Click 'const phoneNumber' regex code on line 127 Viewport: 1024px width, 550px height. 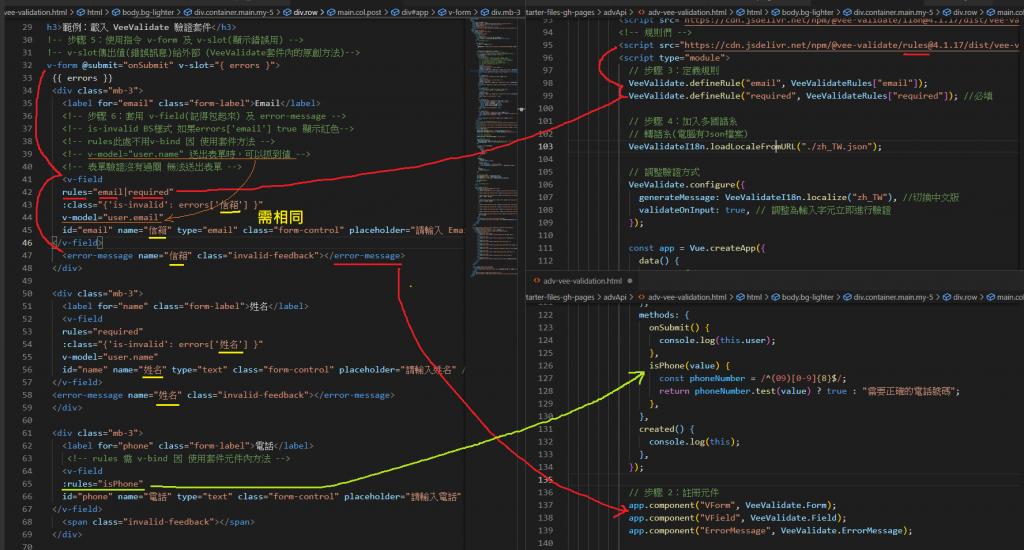tap(753, 378)
